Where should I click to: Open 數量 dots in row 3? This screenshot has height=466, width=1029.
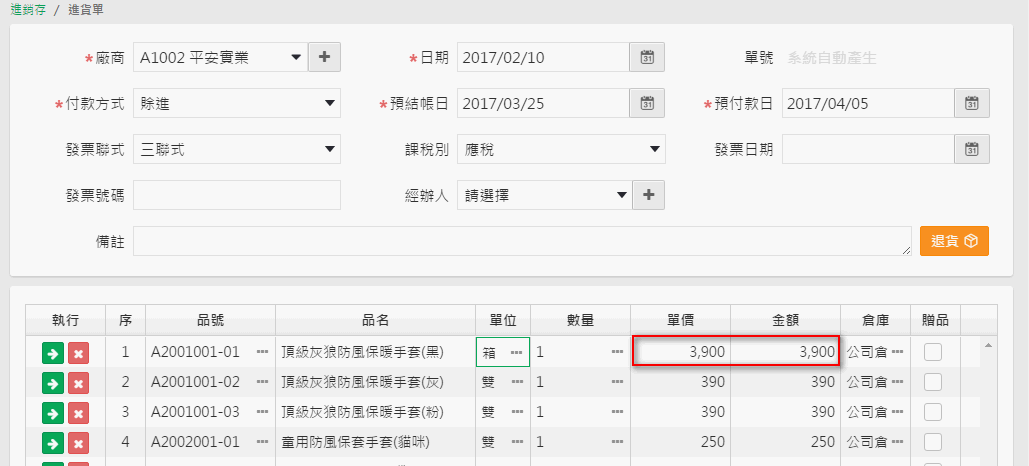pos(617,412)
